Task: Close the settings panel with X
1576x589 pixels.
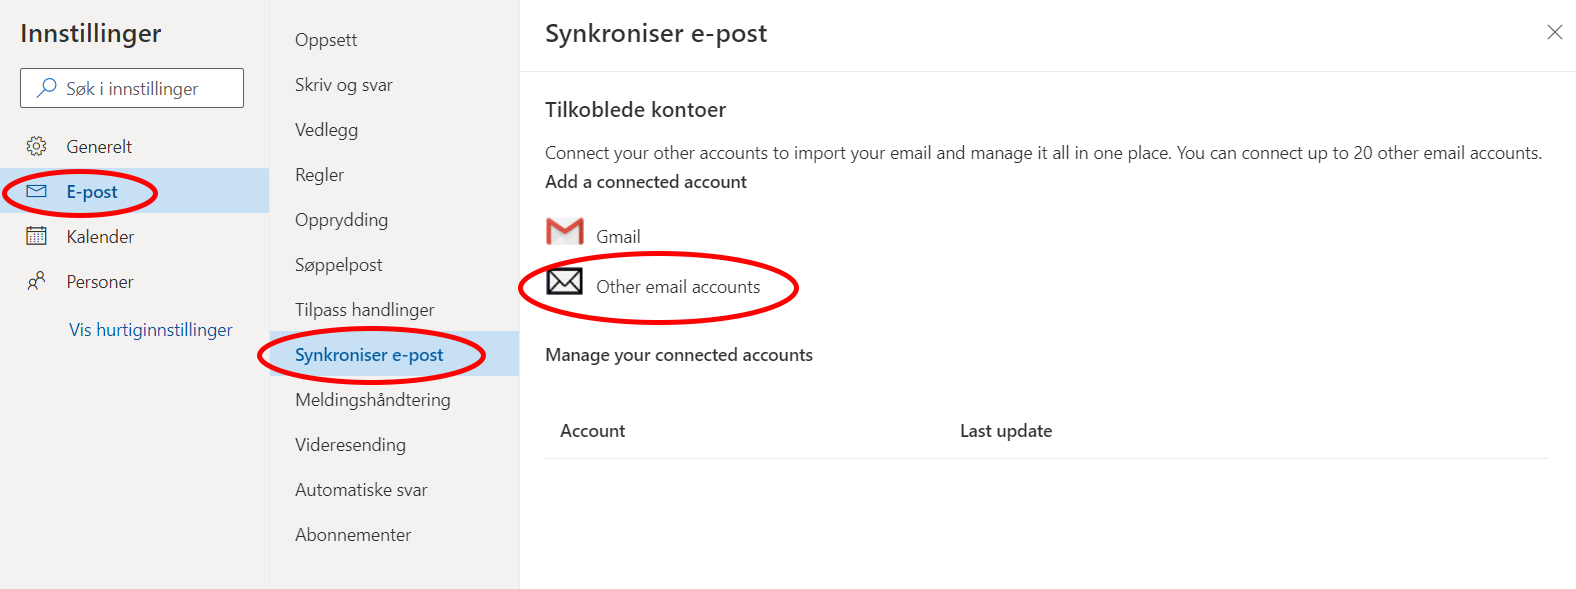Action: pyautogui.click(x=1555, y=32)
